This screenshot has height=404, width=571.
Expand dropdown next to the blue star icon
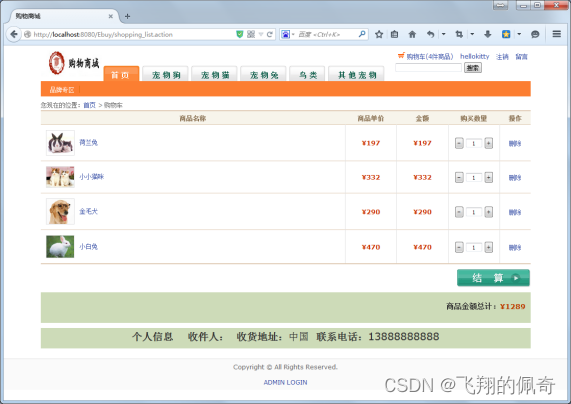coord(519,34)
